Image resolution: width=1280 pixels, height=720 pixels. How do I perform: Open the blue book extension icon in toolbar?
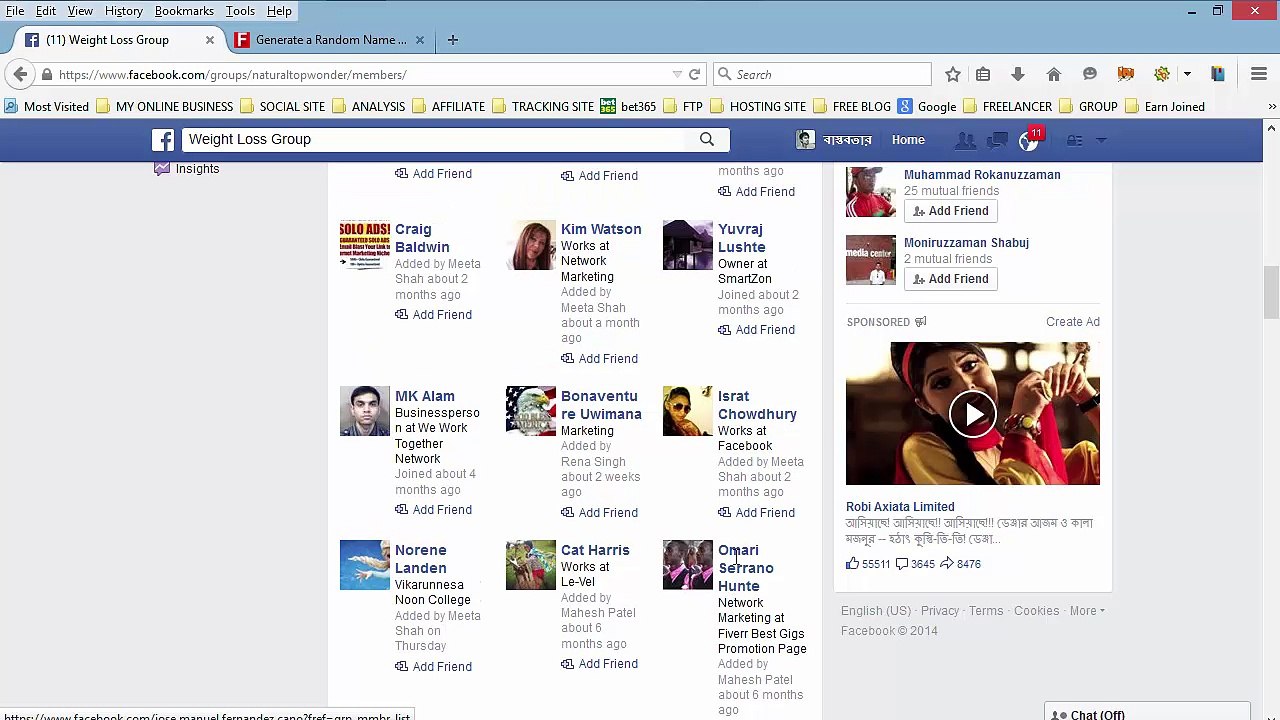(x=1218, y=74)
